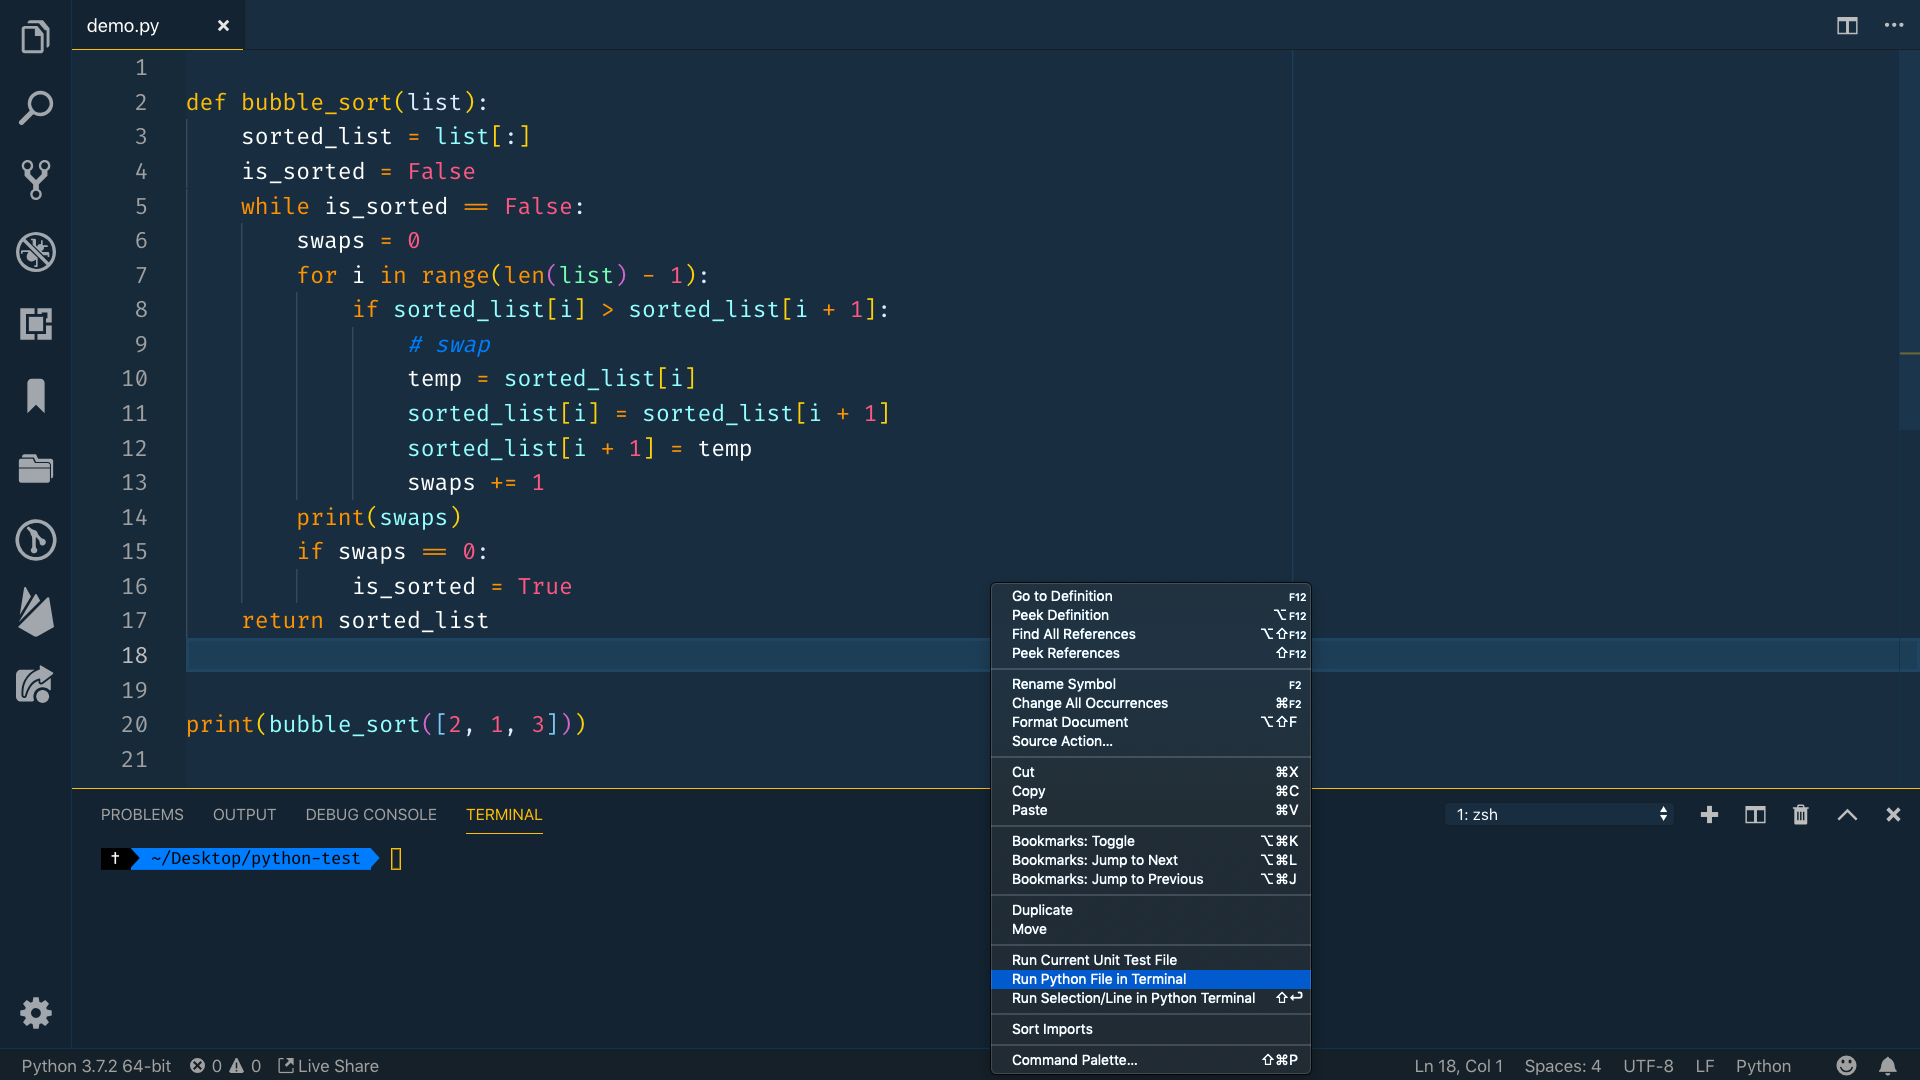Start a Live Share session
The image size is (1920, 1080).
tap(328, 1066)
